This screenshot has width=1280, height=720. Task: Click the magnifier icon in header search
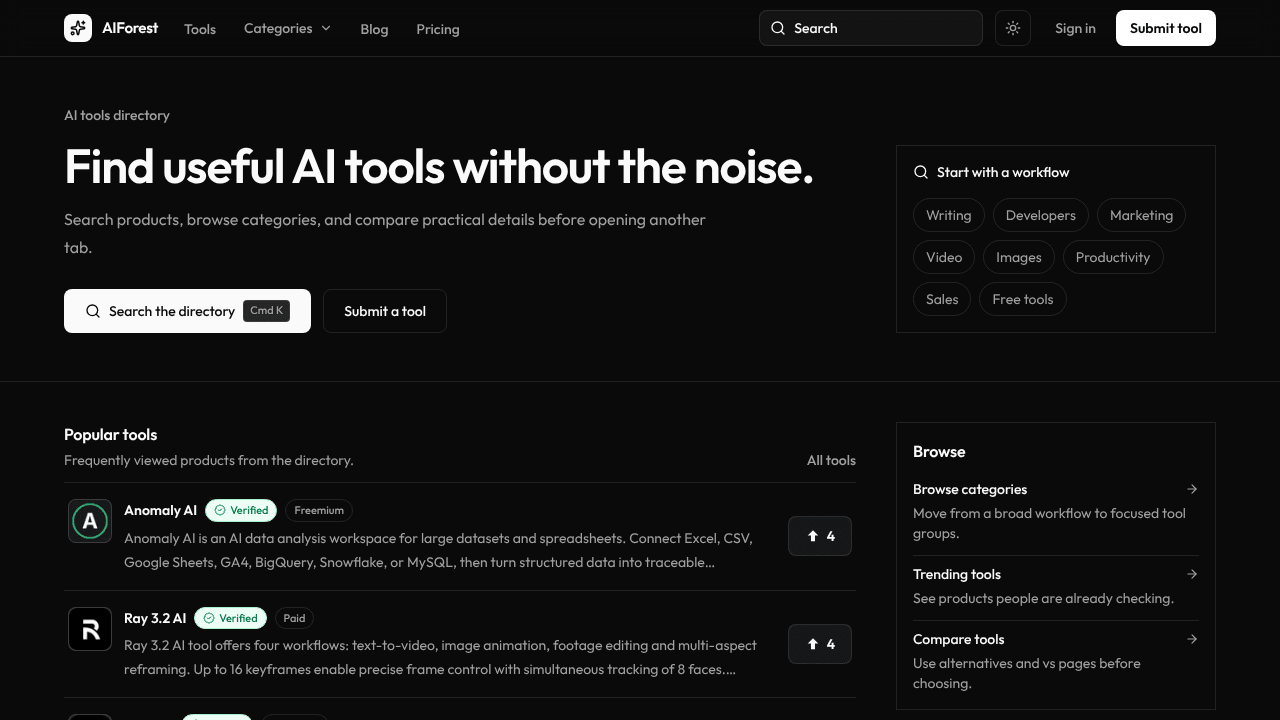click(778, 28)
